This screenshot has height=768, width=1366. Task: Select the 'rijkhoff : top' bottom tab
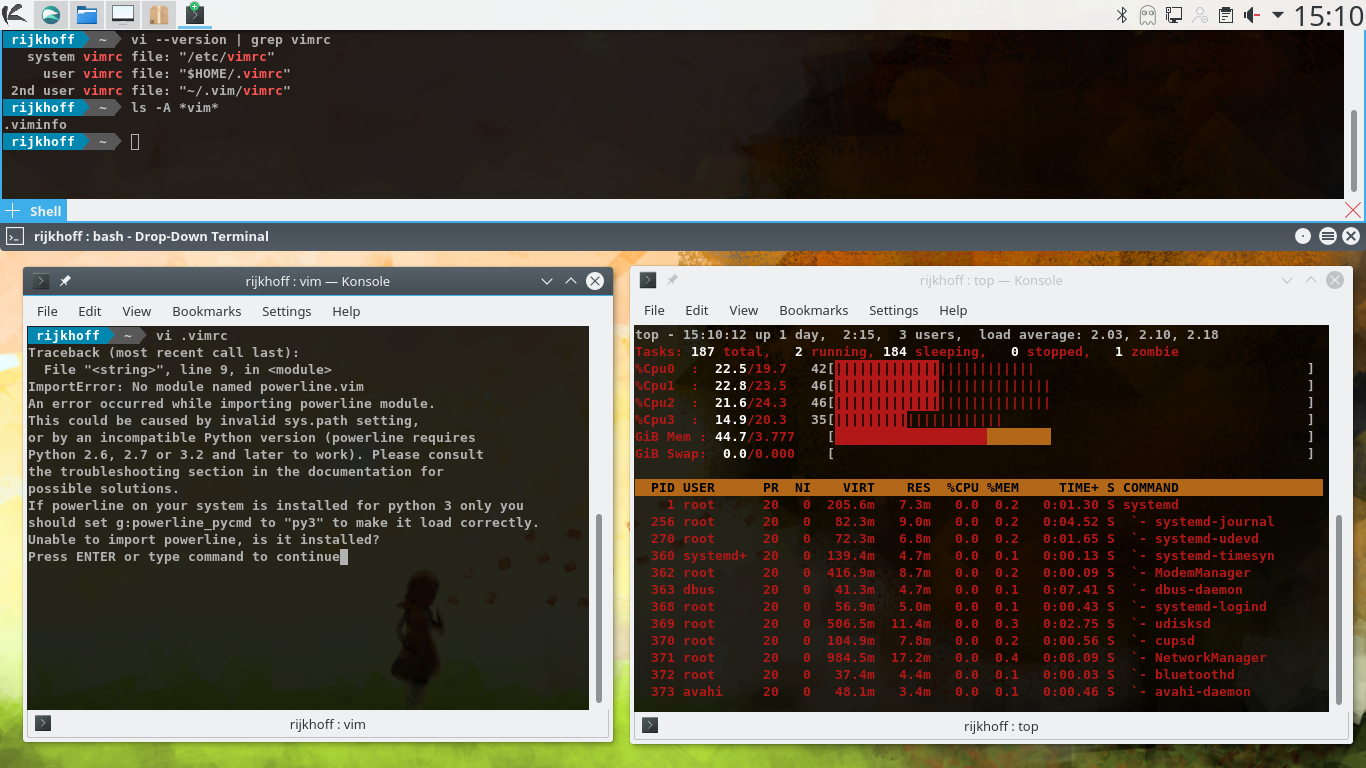point(1001,726)
